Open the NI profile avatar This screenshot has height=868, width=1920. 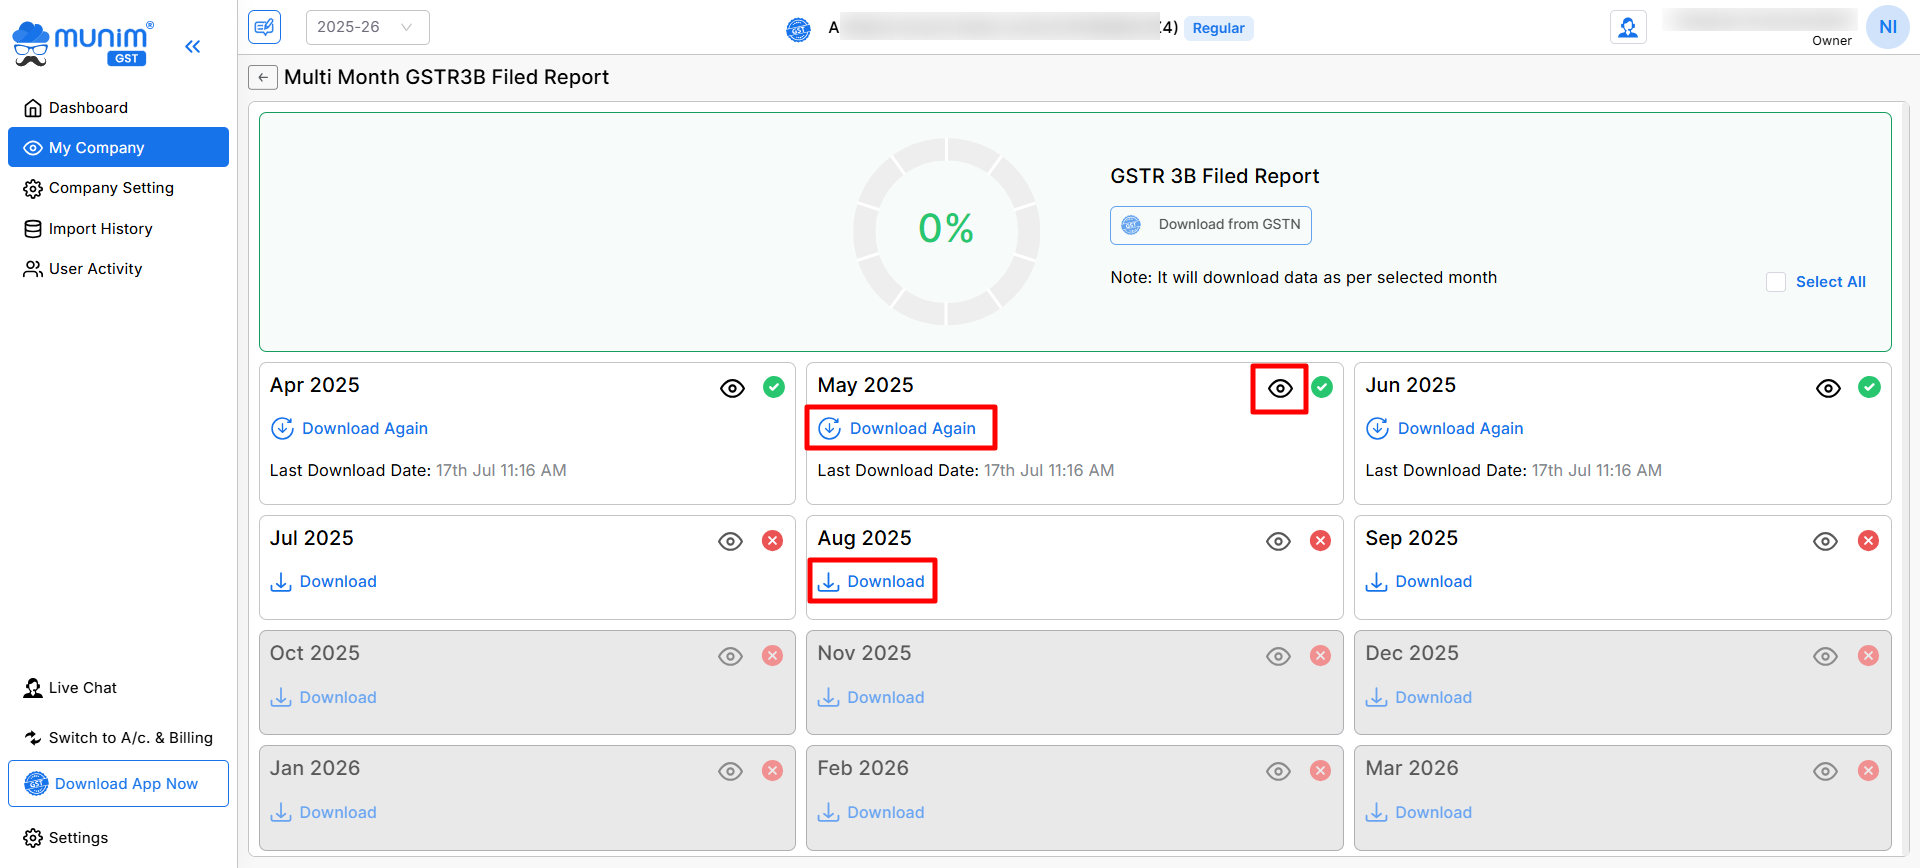pos(1887,27)
